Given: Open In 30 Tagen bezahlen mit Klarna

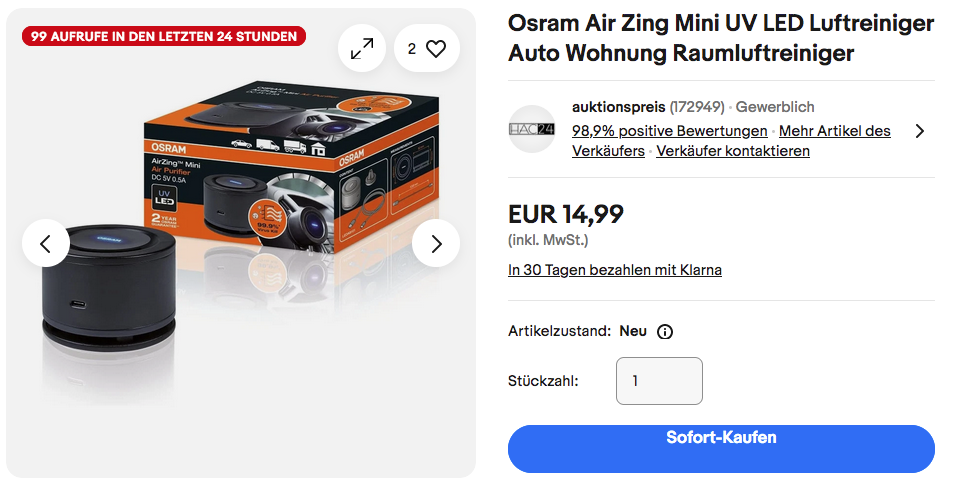Looking at the screenshot, I should (615, 269).
